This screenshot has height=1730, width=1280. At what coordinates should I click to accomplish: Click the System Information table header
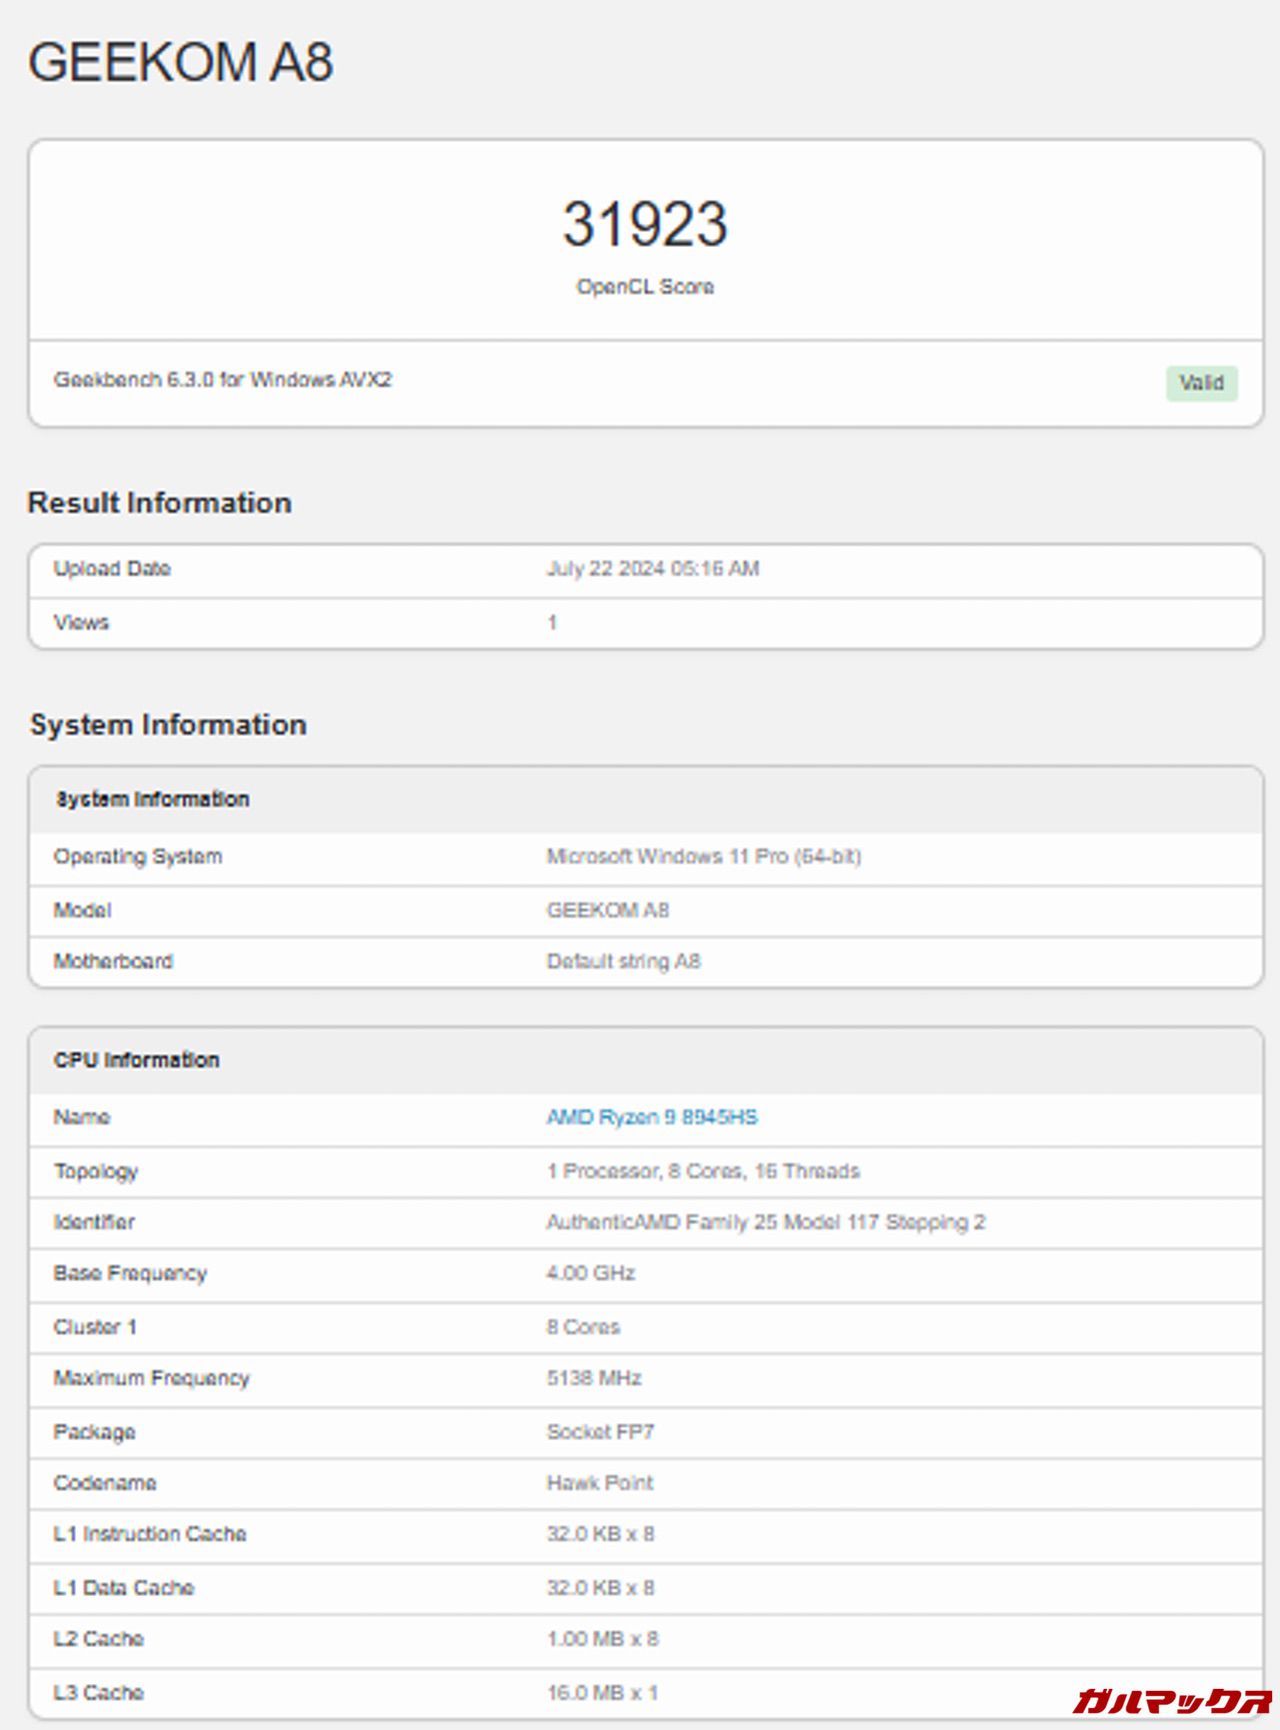152,799
